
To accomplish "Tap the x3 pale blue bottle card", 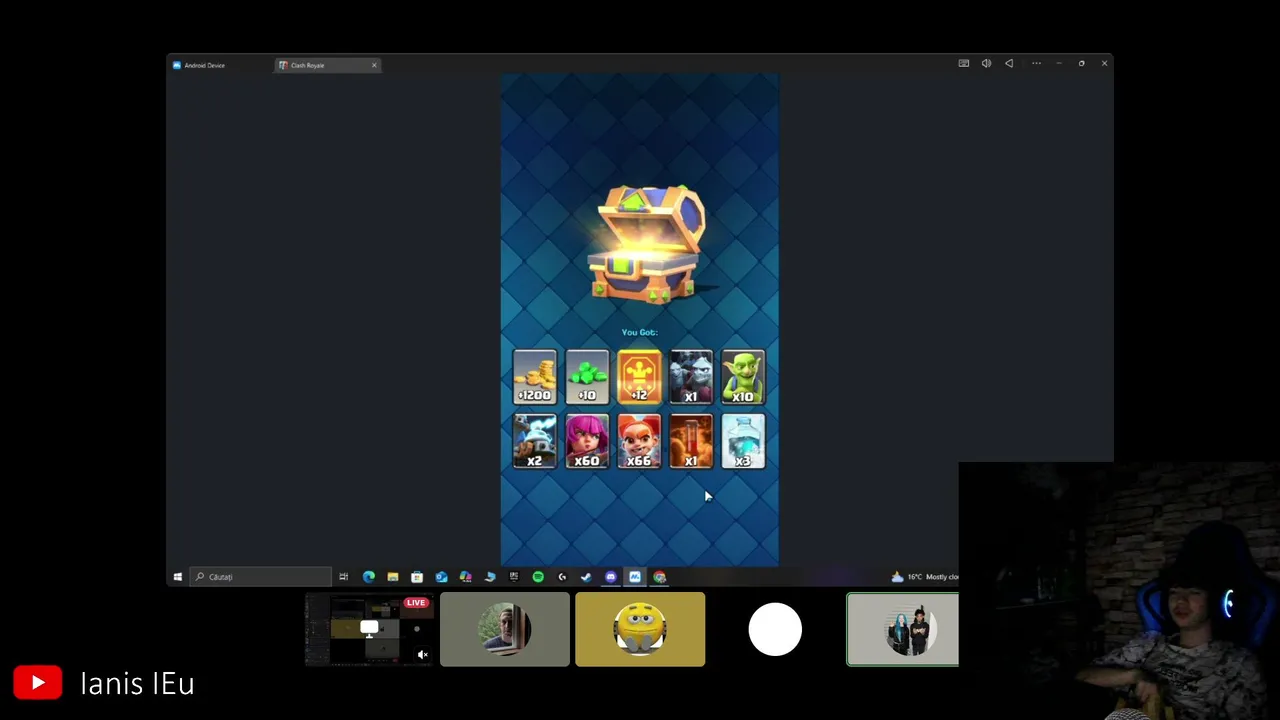I will 743,442.
